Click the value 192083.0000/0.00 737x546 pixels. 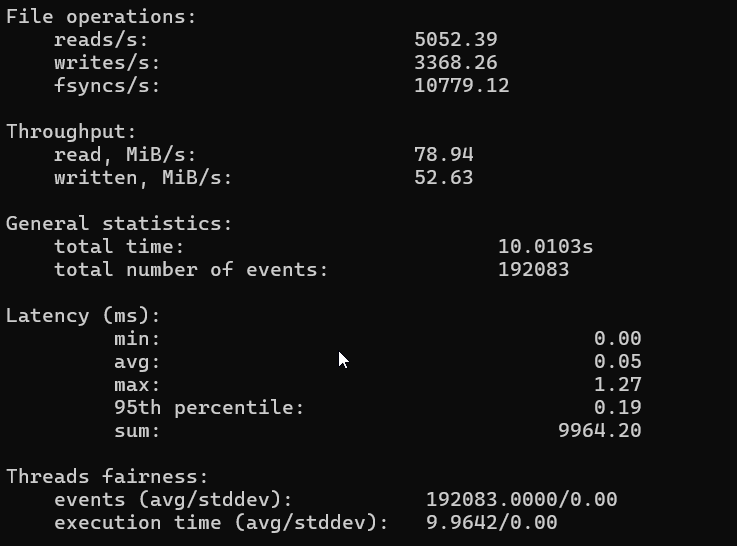click(522, 499)
